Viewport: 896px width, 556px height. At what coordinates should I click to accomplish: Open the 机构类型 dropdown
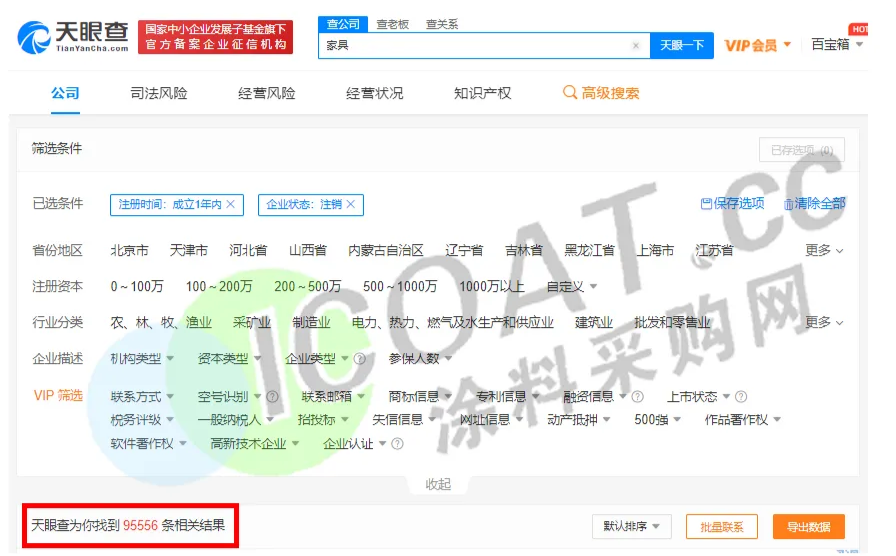[142, 359]
